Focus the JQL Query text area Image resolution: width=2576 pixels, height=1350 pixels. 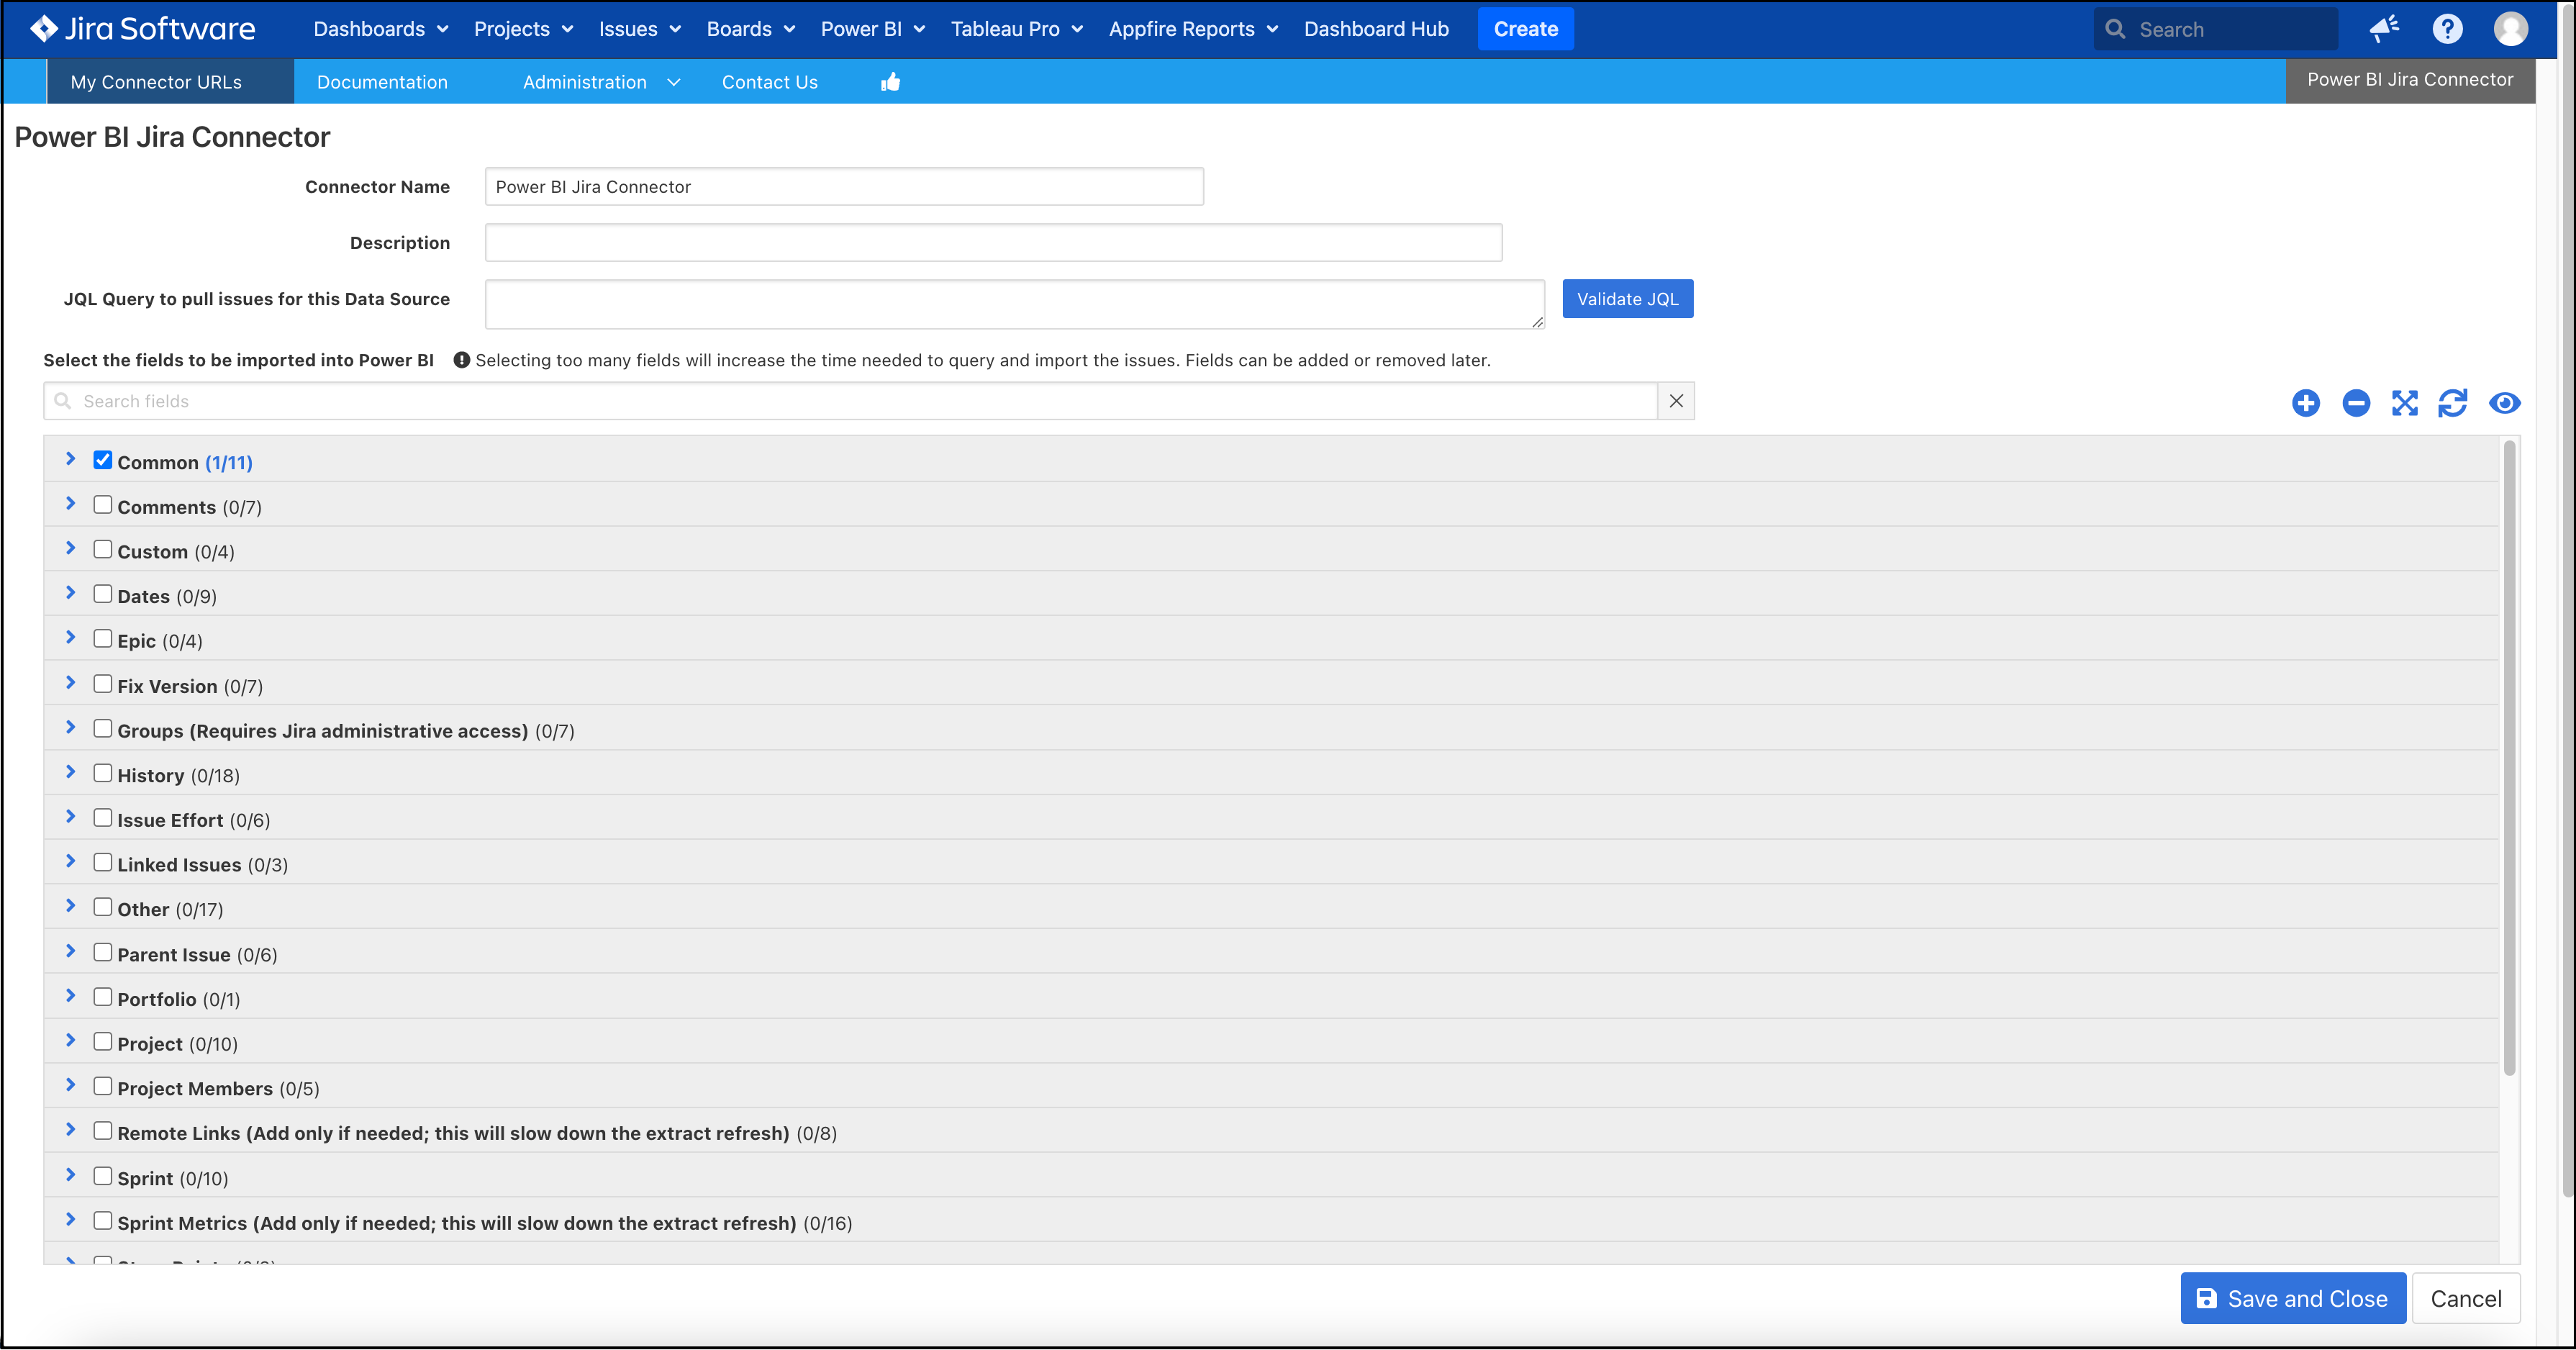pyautogui.click(x=1014, y=304)
